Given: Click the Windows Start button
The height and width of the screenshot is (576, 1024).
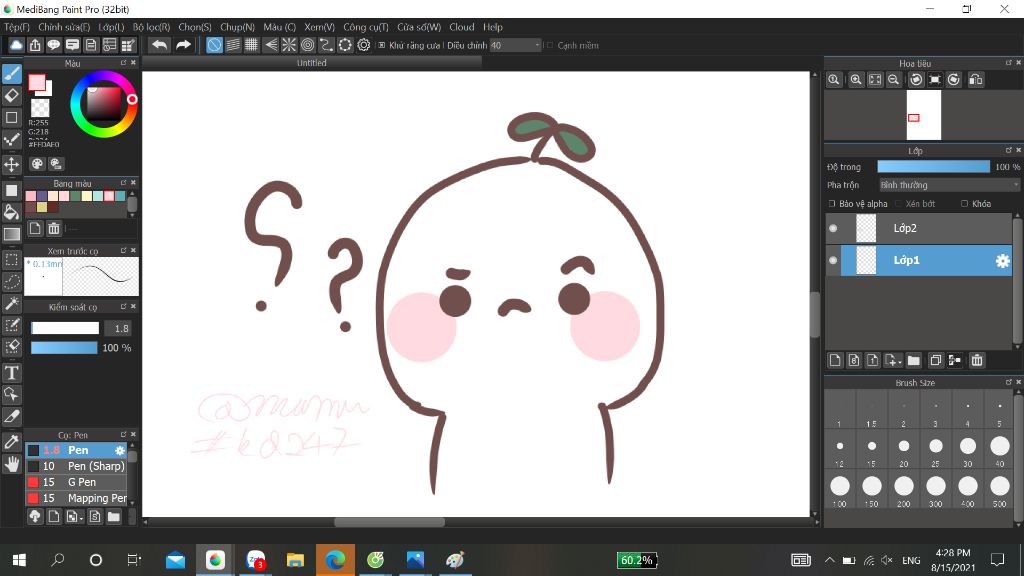Looking at the screenshot, I should [19, 560].
